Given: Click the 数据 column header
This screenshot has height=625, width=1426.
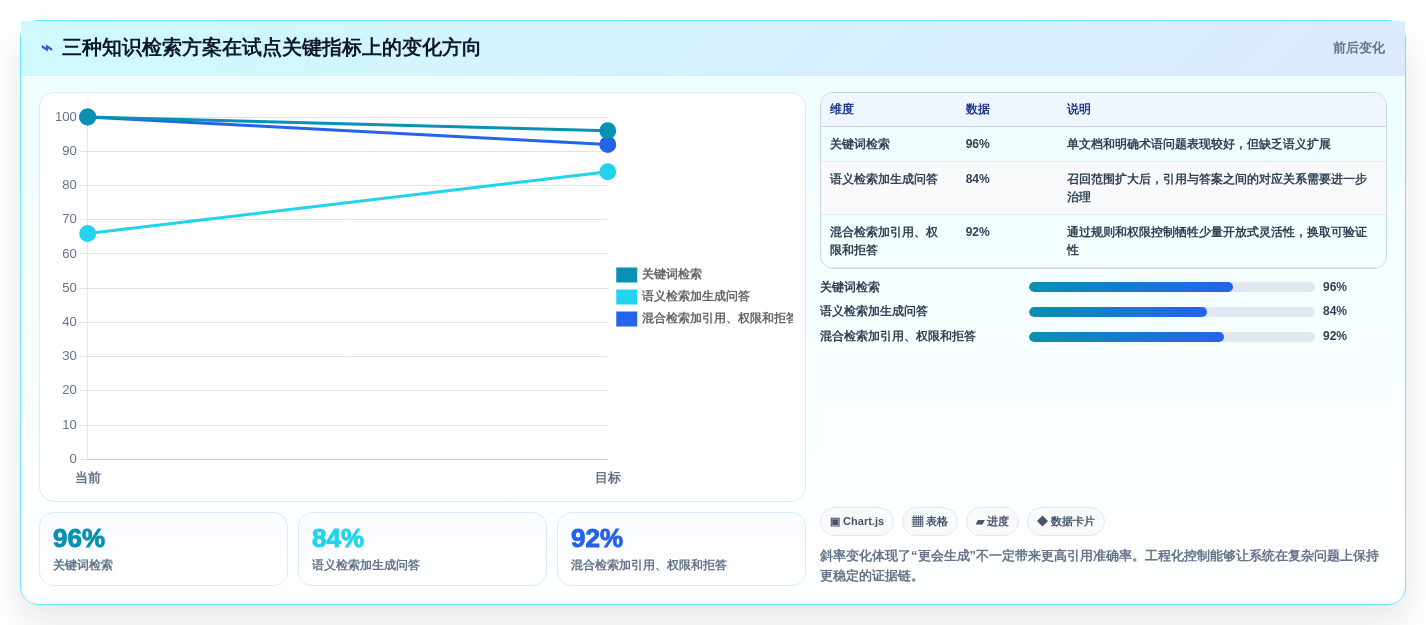Looking at the screenshot, I should click(977, 110).
